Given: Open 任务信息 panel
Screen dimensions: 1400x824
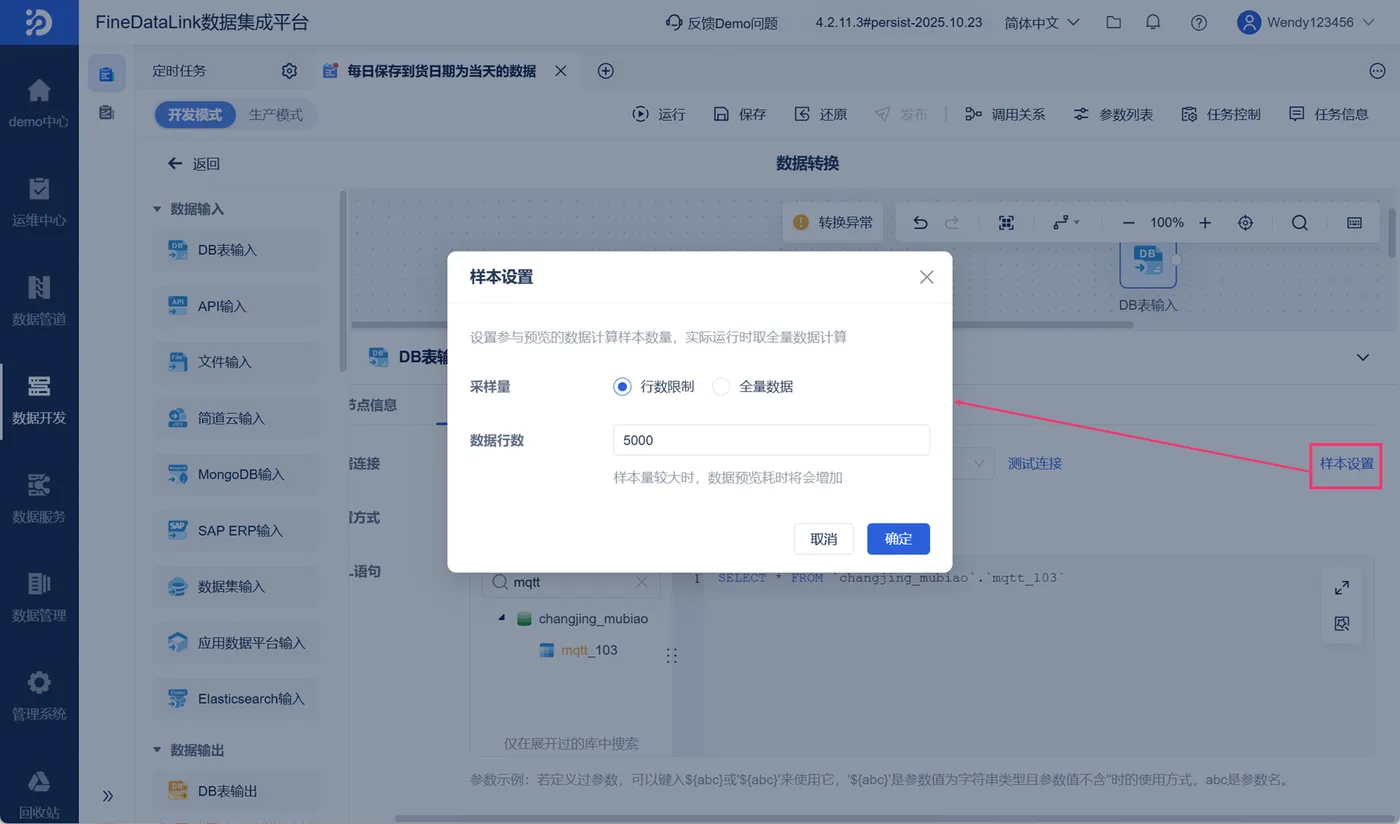Looking at the screenshot, I should [x=1329, y=114].
